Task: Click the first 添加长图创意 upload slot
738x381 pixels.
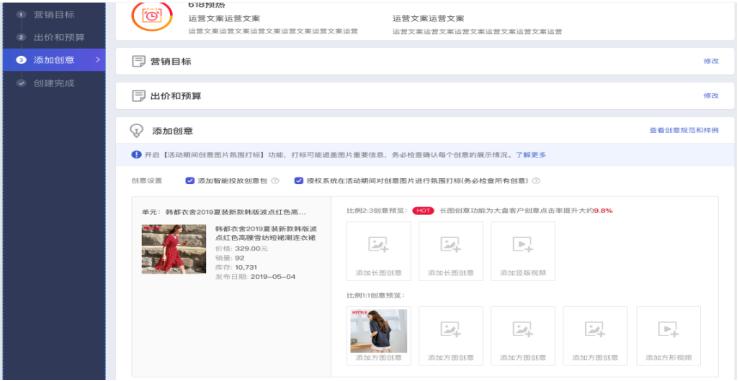Action: [x=378, y=251]
